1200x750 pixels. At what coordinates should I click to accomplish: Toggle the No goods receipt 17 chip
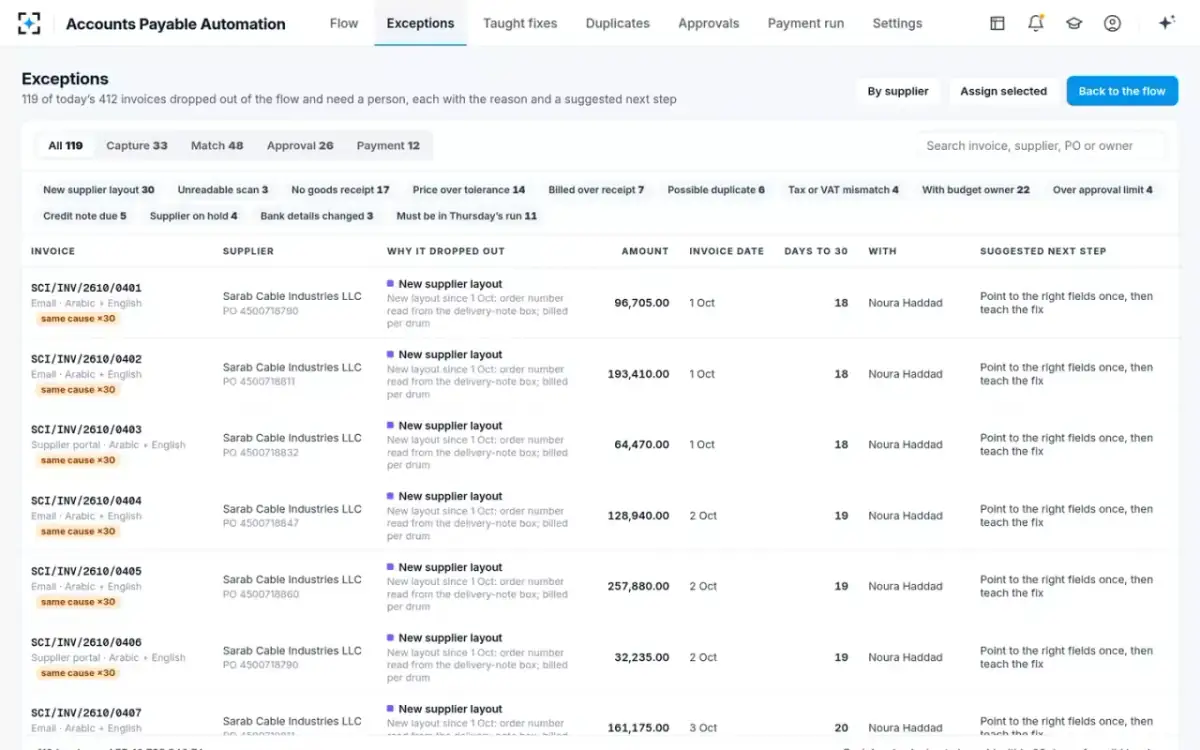tap(340, 190)
